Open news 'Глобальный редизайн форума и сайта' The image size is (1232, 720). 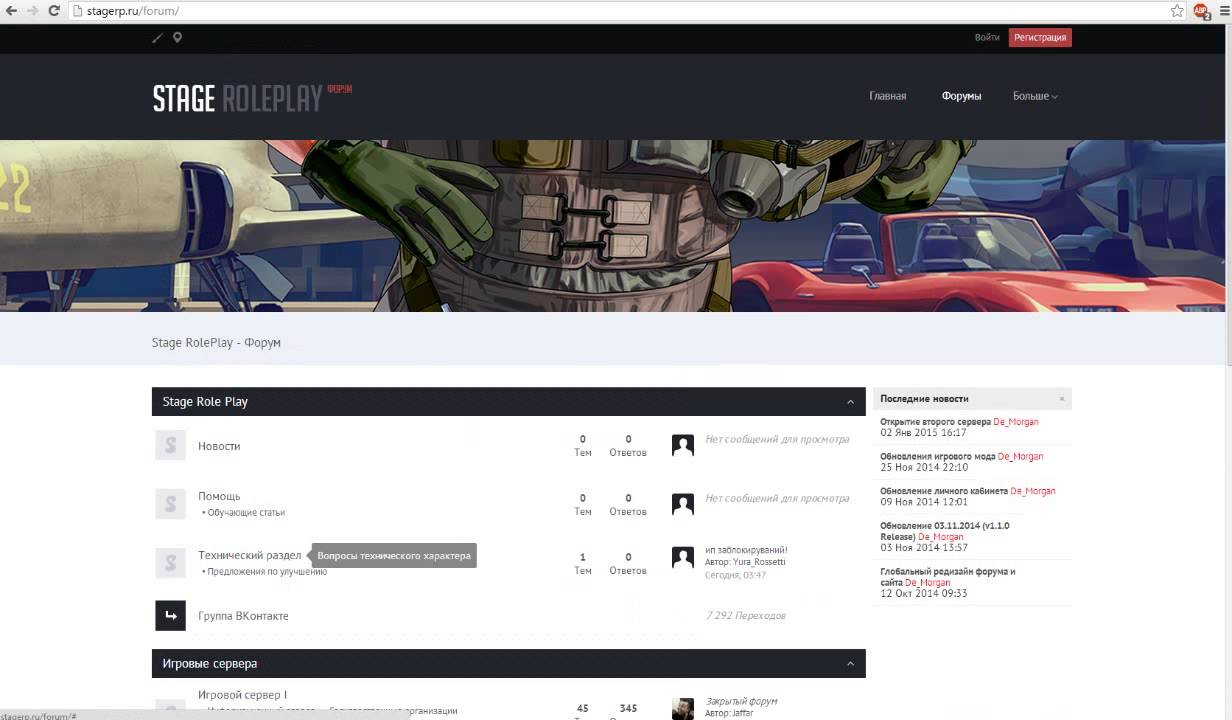(947, 577)
